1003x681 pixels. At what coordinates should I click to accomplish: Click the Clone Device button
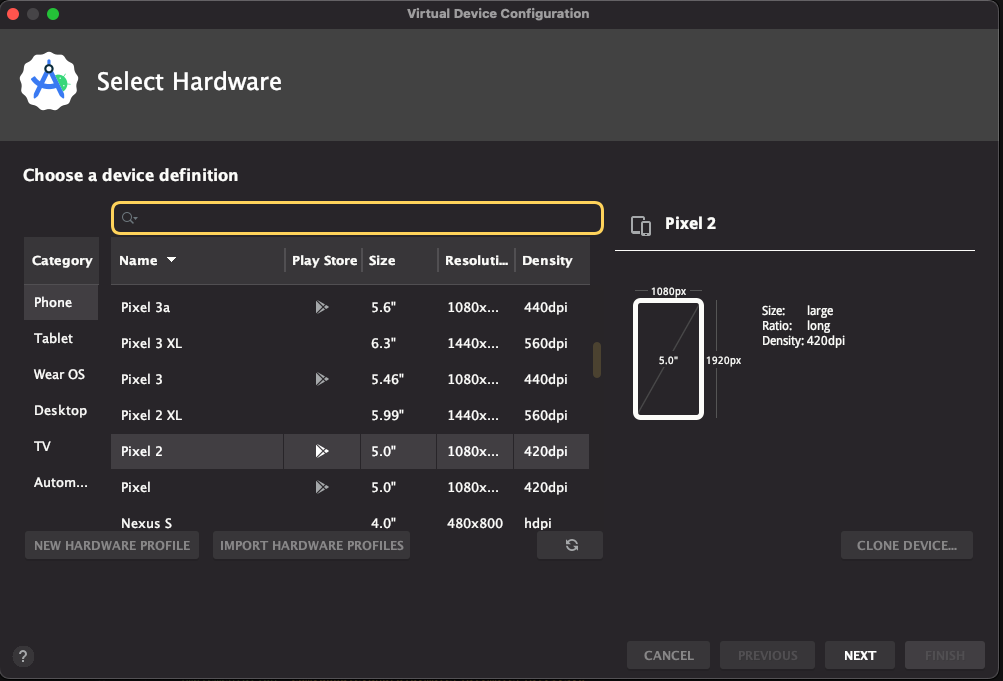906,545
